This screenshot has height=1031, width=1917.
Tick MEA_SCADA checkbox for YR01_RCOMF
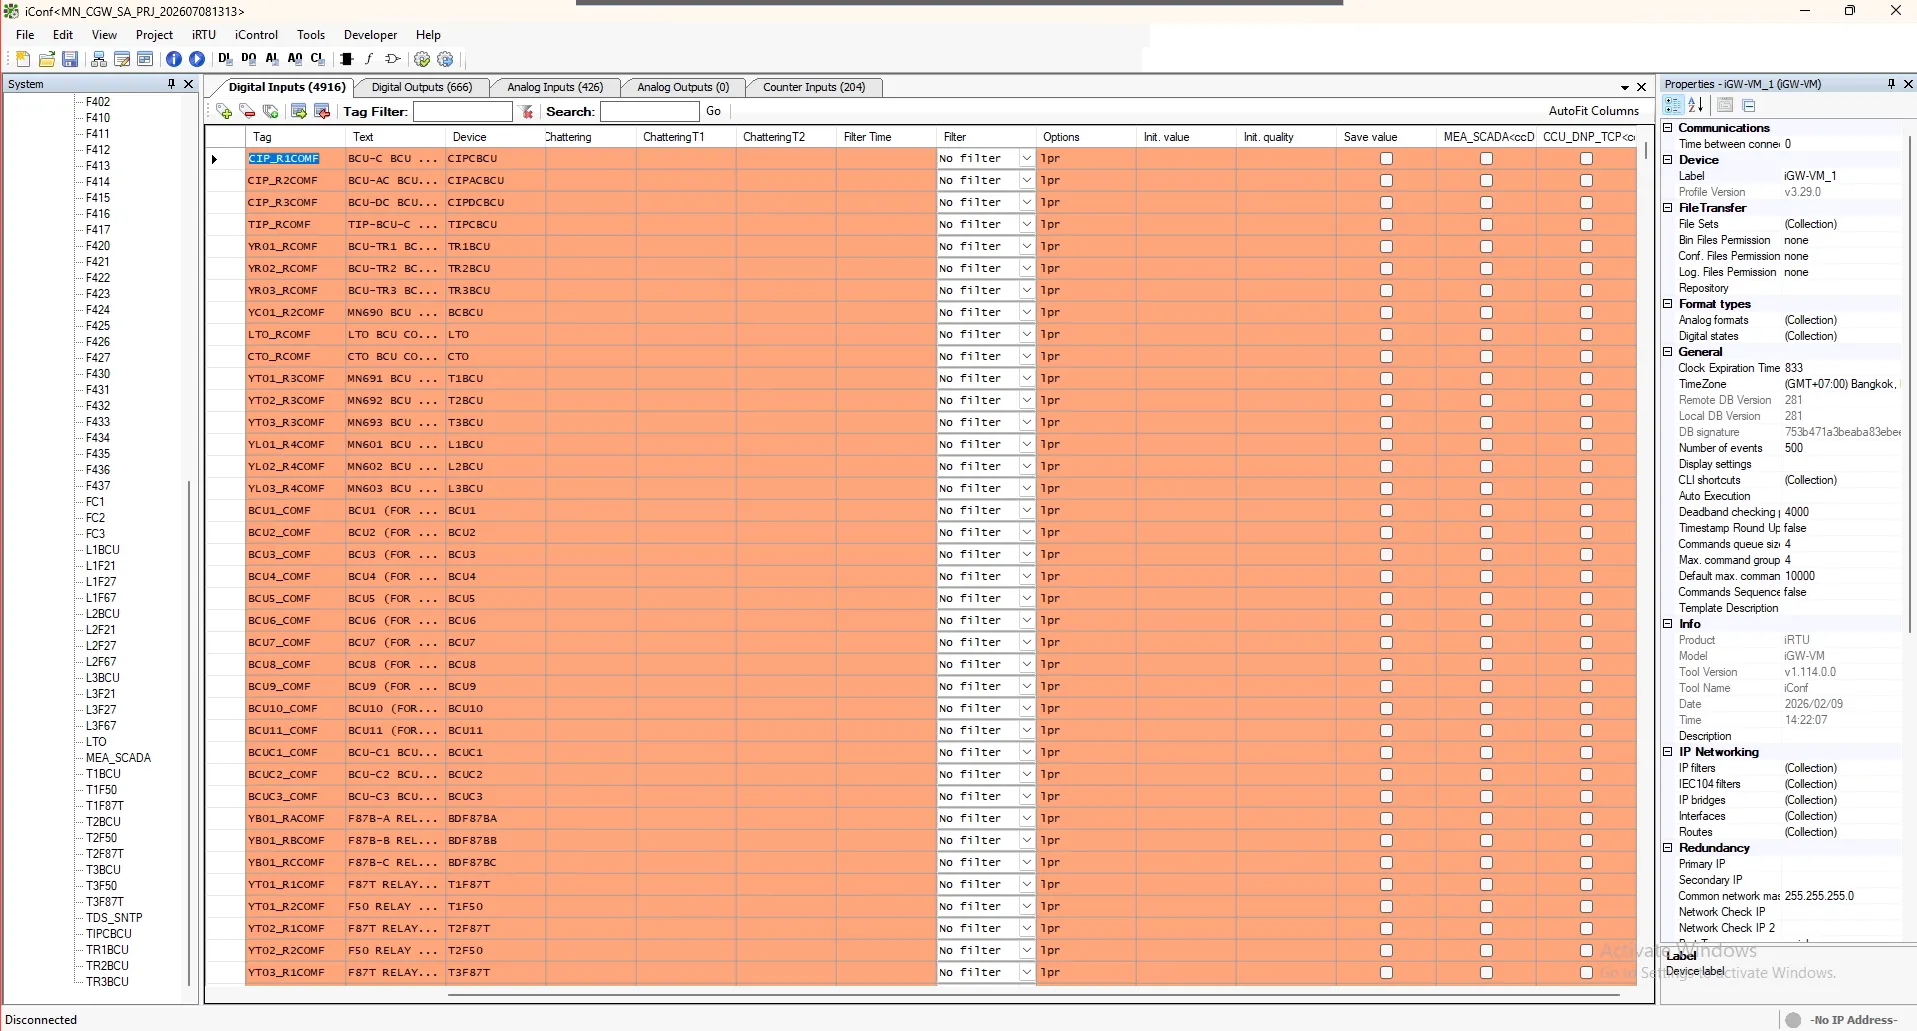click(x=1486, y=246)
